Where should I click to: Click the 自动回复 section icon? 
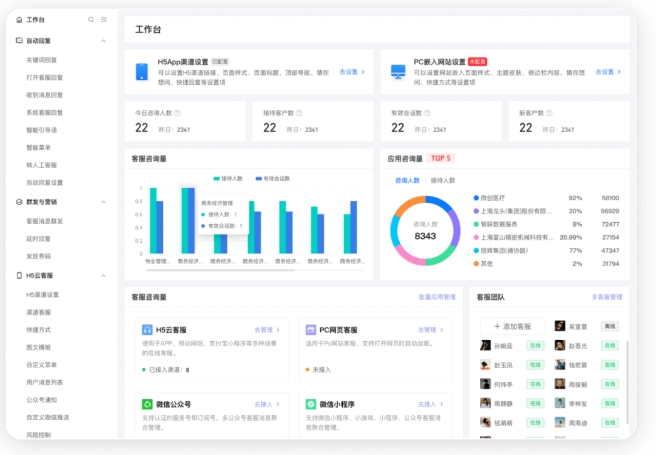[x=19, y=41]
